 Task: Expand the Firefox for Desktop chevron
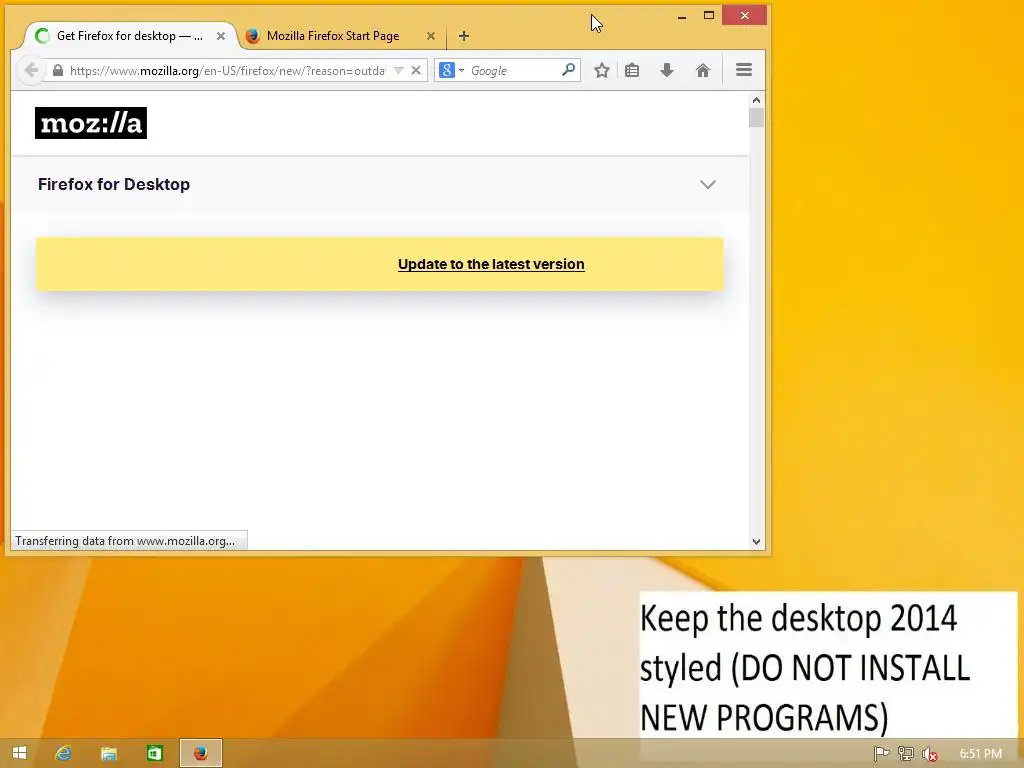click(708, 184)
